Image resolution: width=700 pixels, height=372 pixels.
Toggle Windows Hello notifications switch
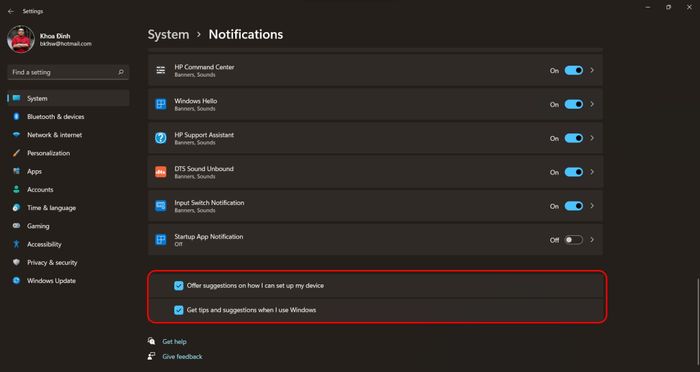(x=574, y=104)
